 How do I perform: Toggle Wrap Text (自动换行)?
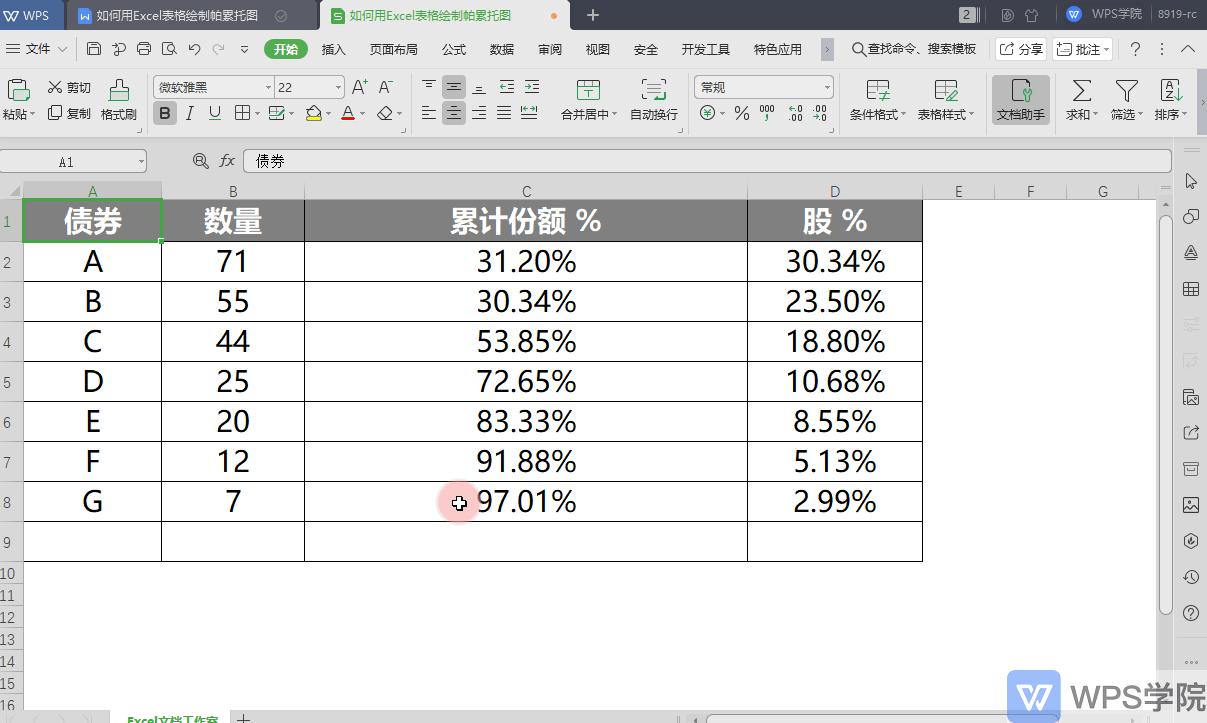point(653,99)
